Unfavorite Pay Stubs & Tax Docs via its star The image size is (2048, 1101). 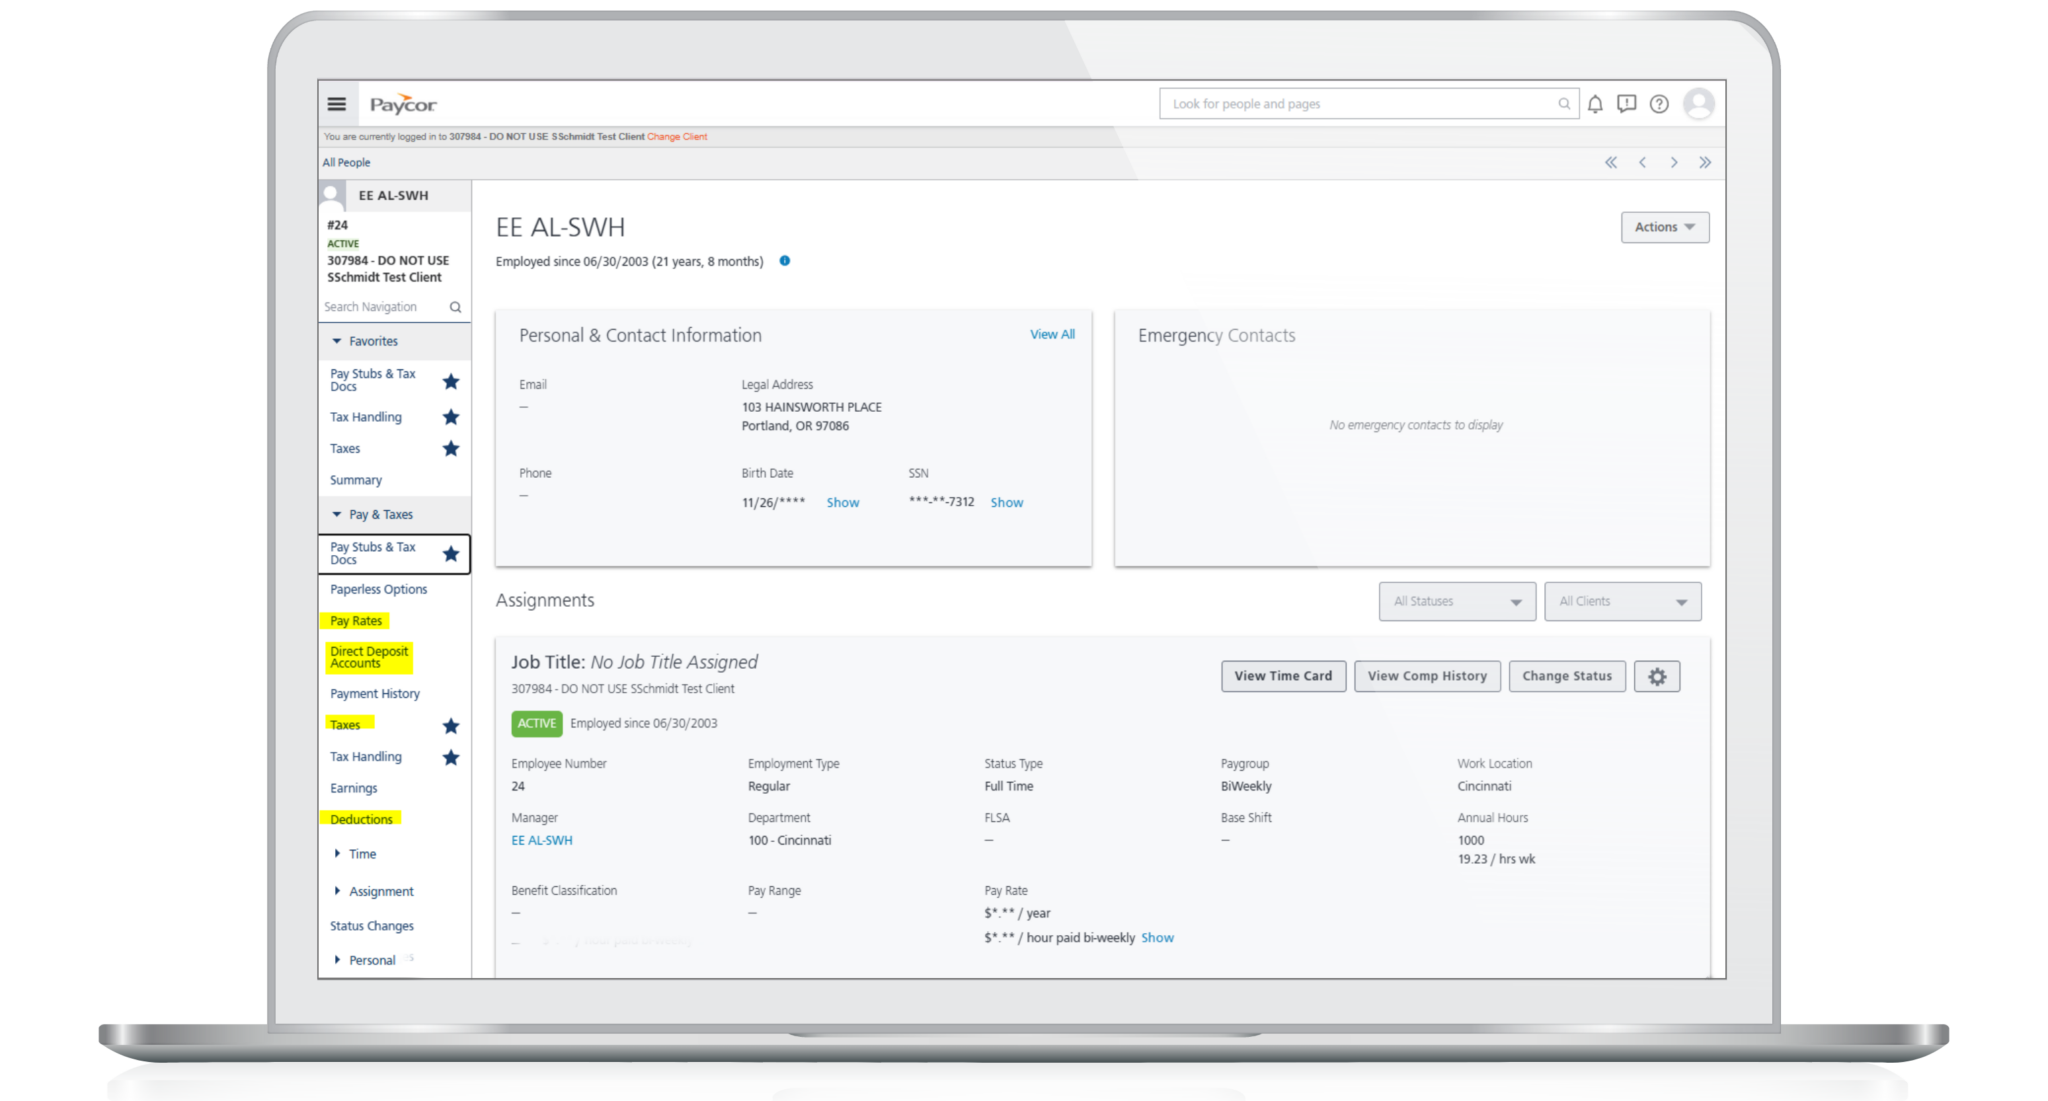[x=451, y=381]
